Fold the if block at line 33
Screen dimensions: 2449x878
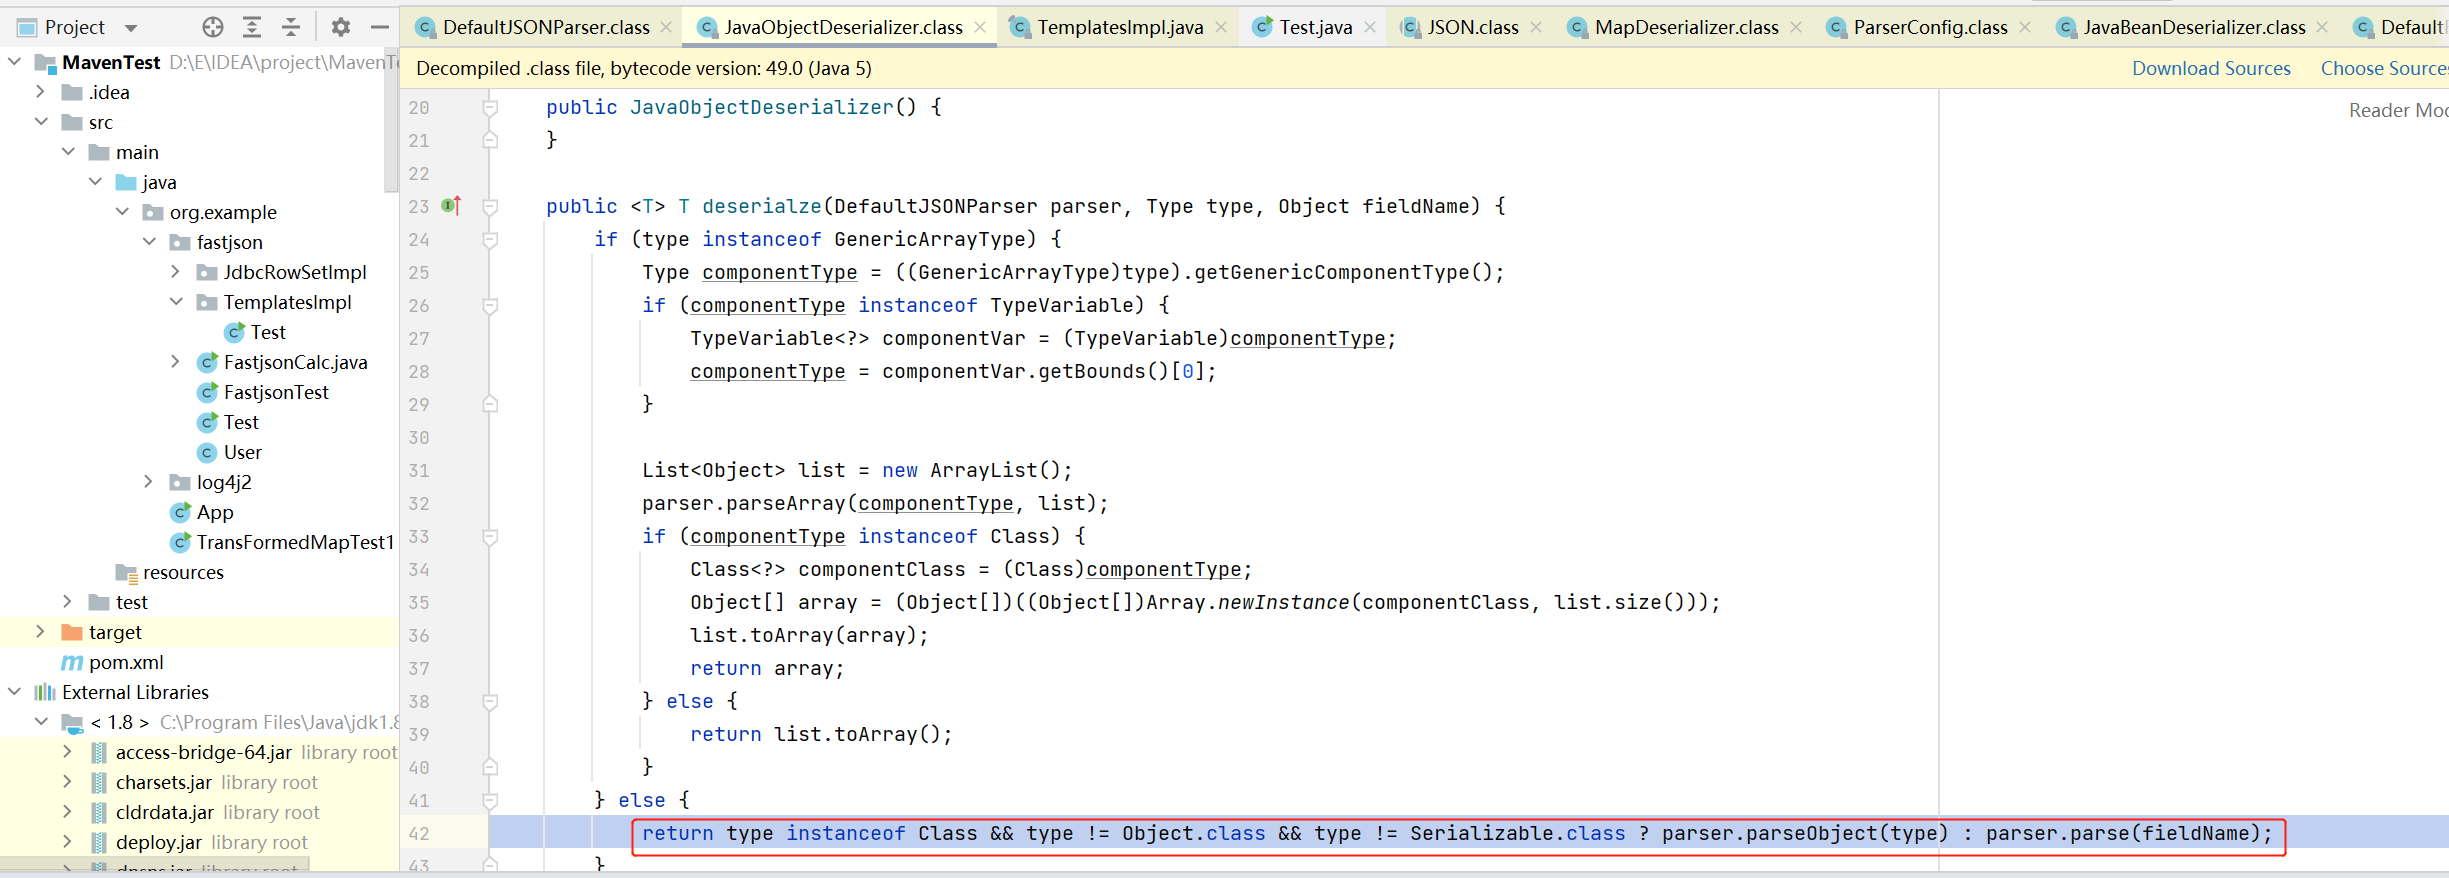490,536
